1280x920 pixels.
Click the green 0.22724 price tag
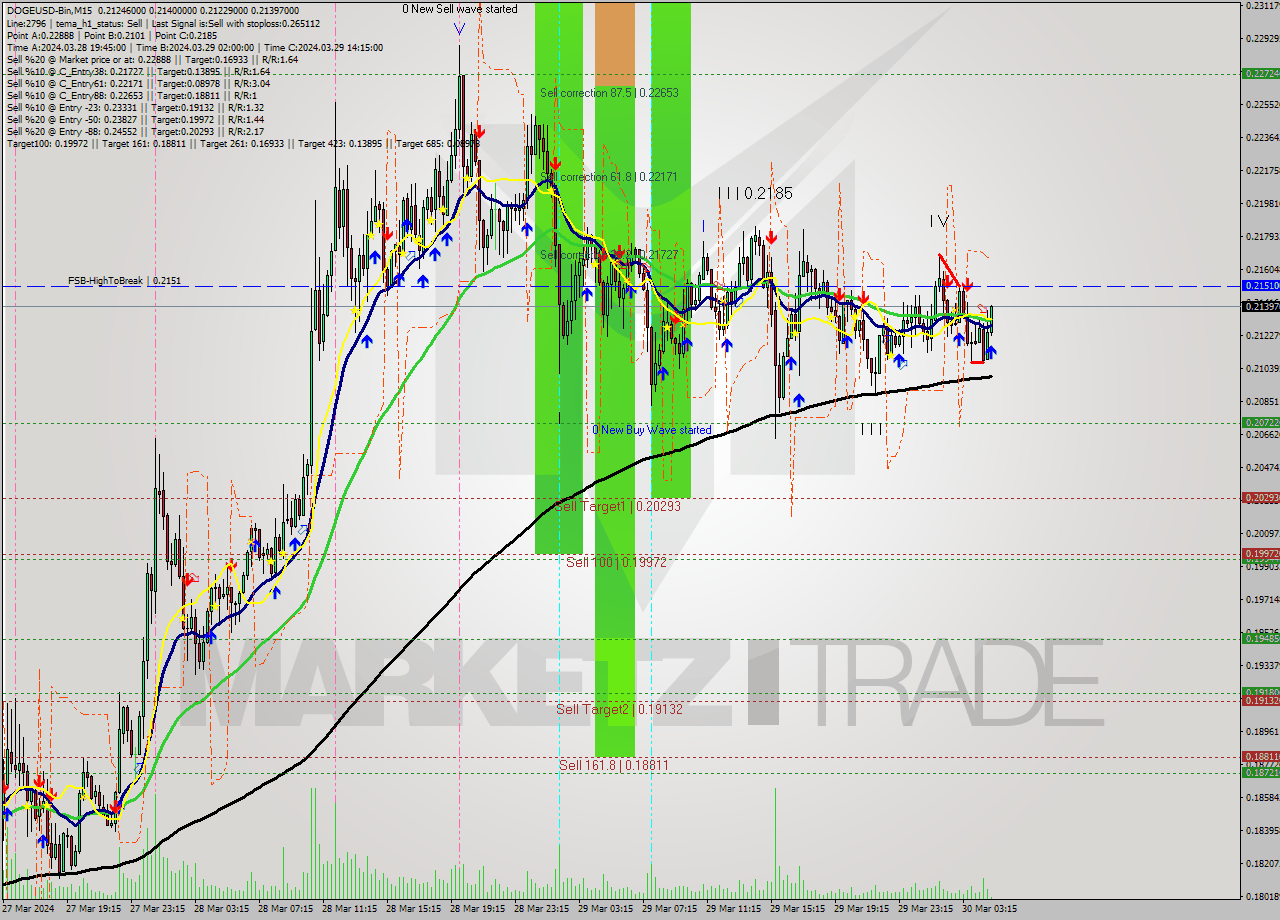(x=1260, y=73)
